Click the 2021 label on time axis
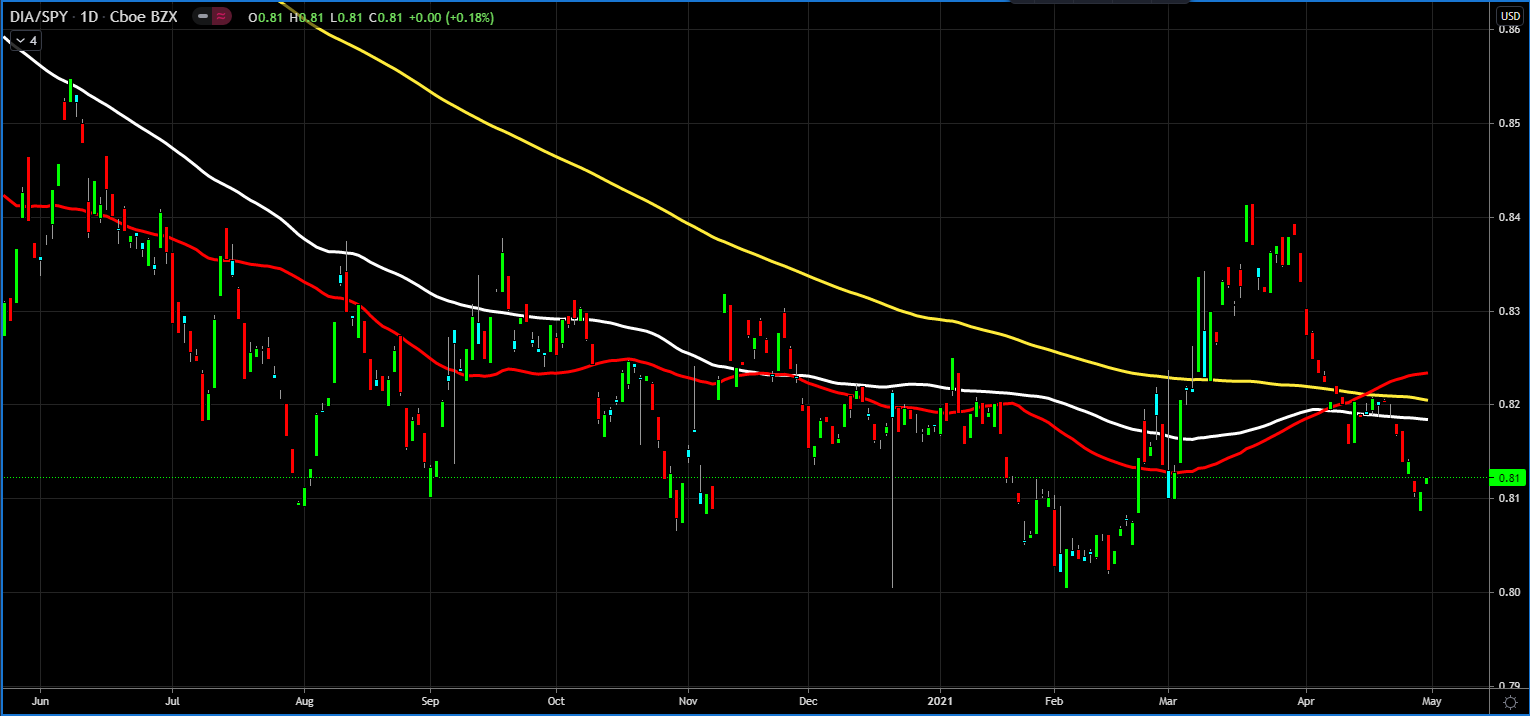Image resolution: width=1530 pixels, height=716 pixels. coord(940,703)
